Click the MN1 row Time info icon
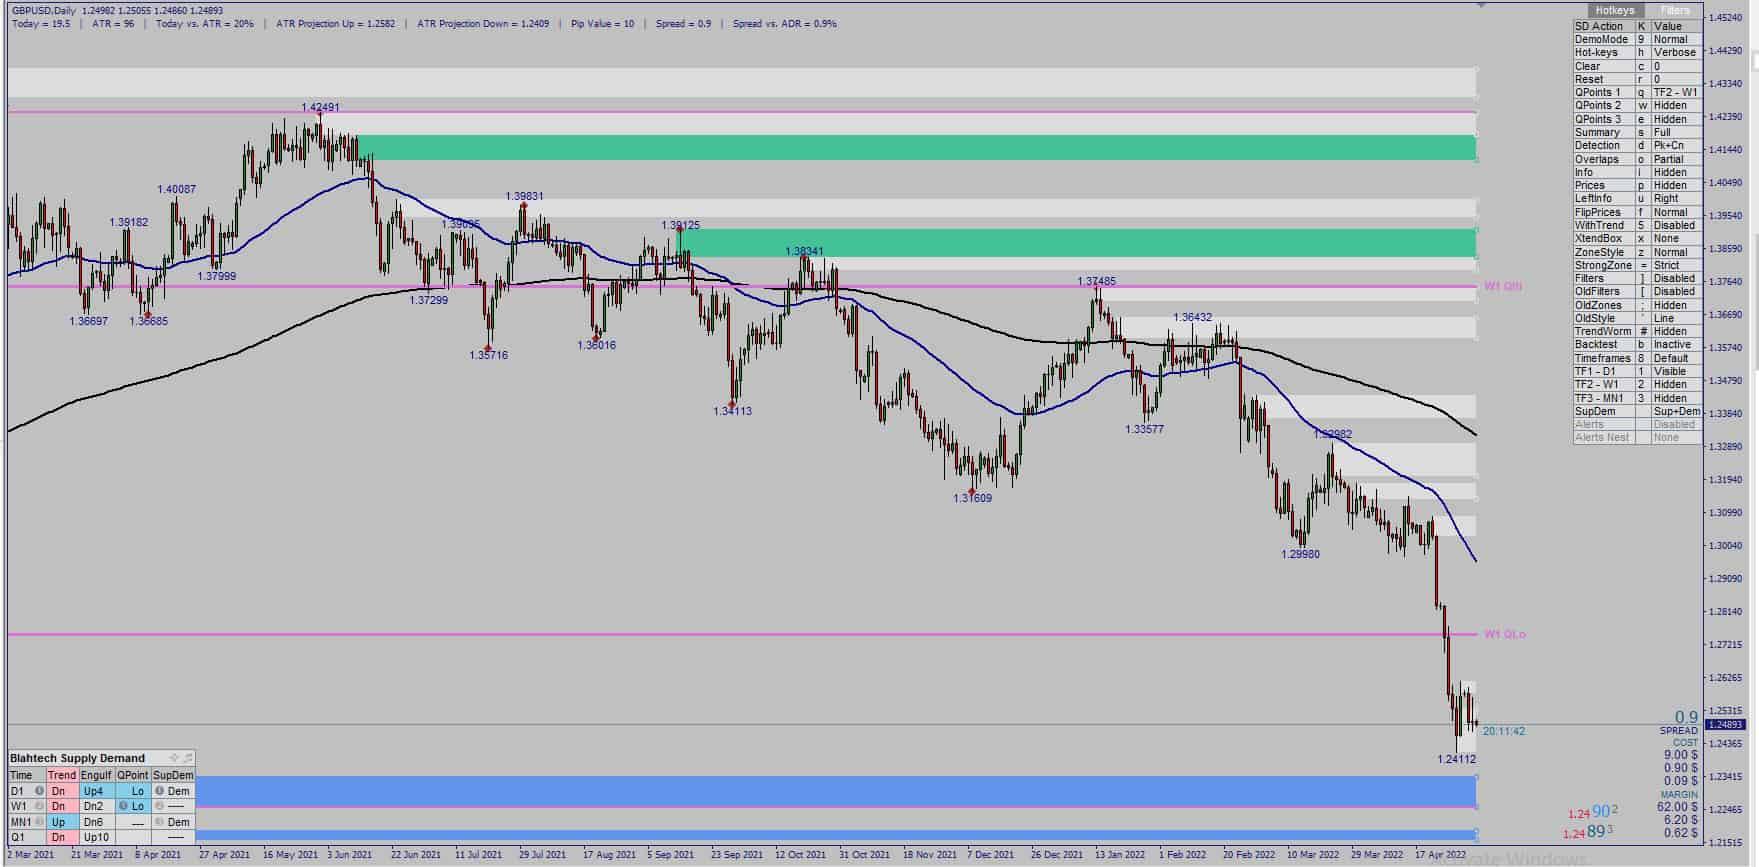The height and width of the screenshot is (867, 1759). pyautogui.click(x=39, y=822)
